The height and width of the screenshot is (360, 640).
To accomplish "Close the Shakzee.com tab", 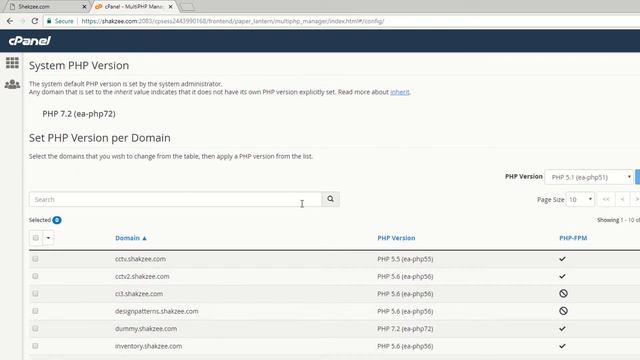I will (84, 7).
